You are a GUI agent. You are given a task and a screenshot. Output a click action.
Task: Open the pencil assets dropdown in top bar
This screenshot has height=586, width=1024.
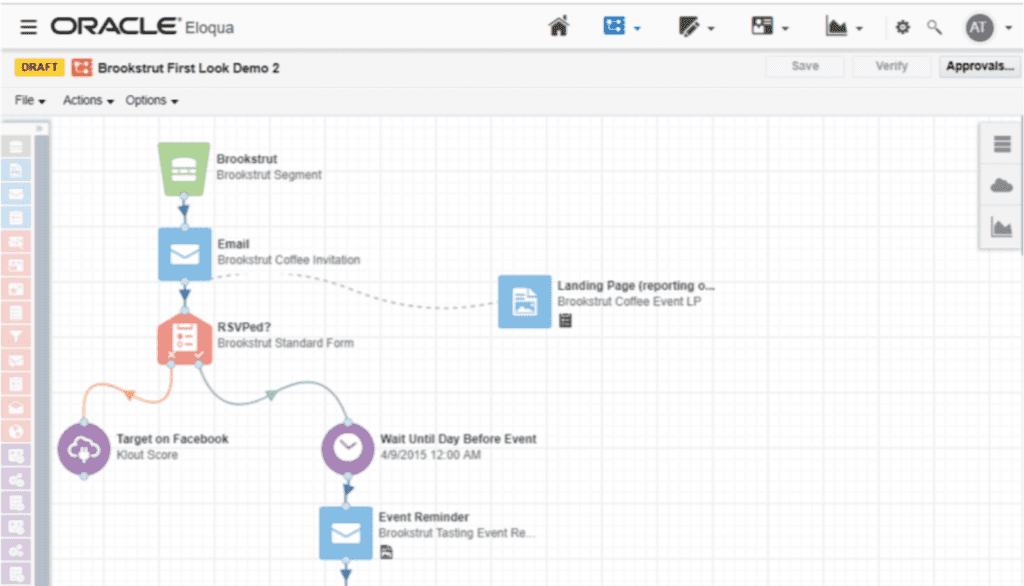pyautogui.click(x=696, y=27)
